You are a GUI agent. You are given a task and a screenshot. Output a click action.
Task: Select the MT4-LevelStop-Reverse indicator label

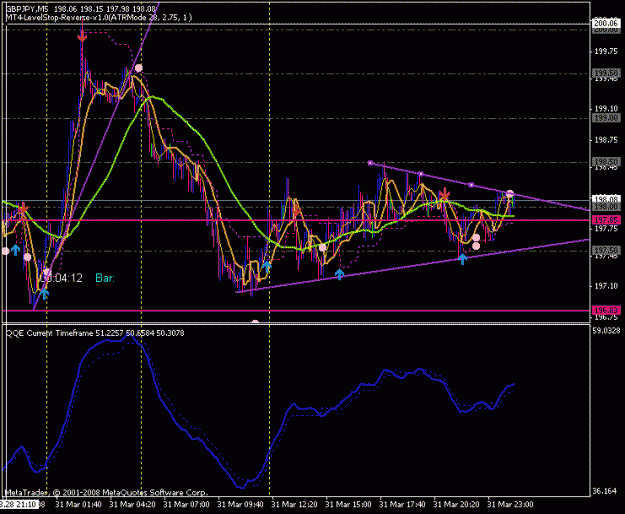click(99, 17)
